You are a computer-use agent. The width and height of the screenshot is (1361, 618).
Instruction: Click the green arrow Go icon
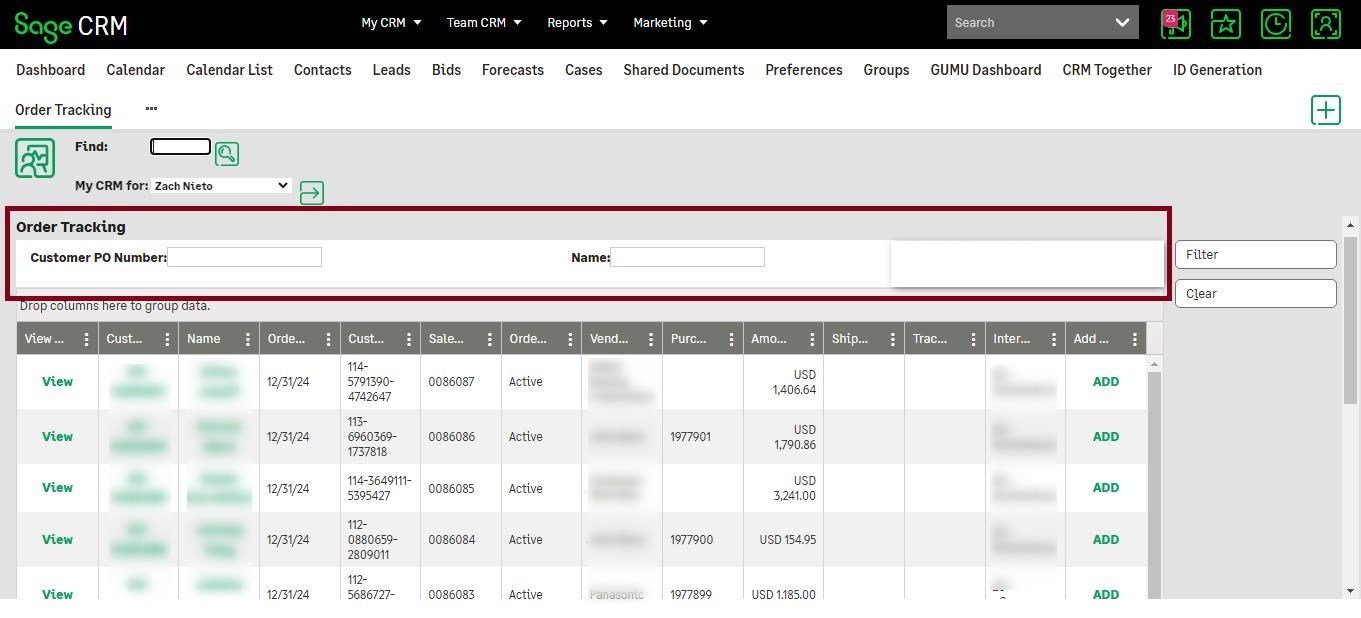312,193
